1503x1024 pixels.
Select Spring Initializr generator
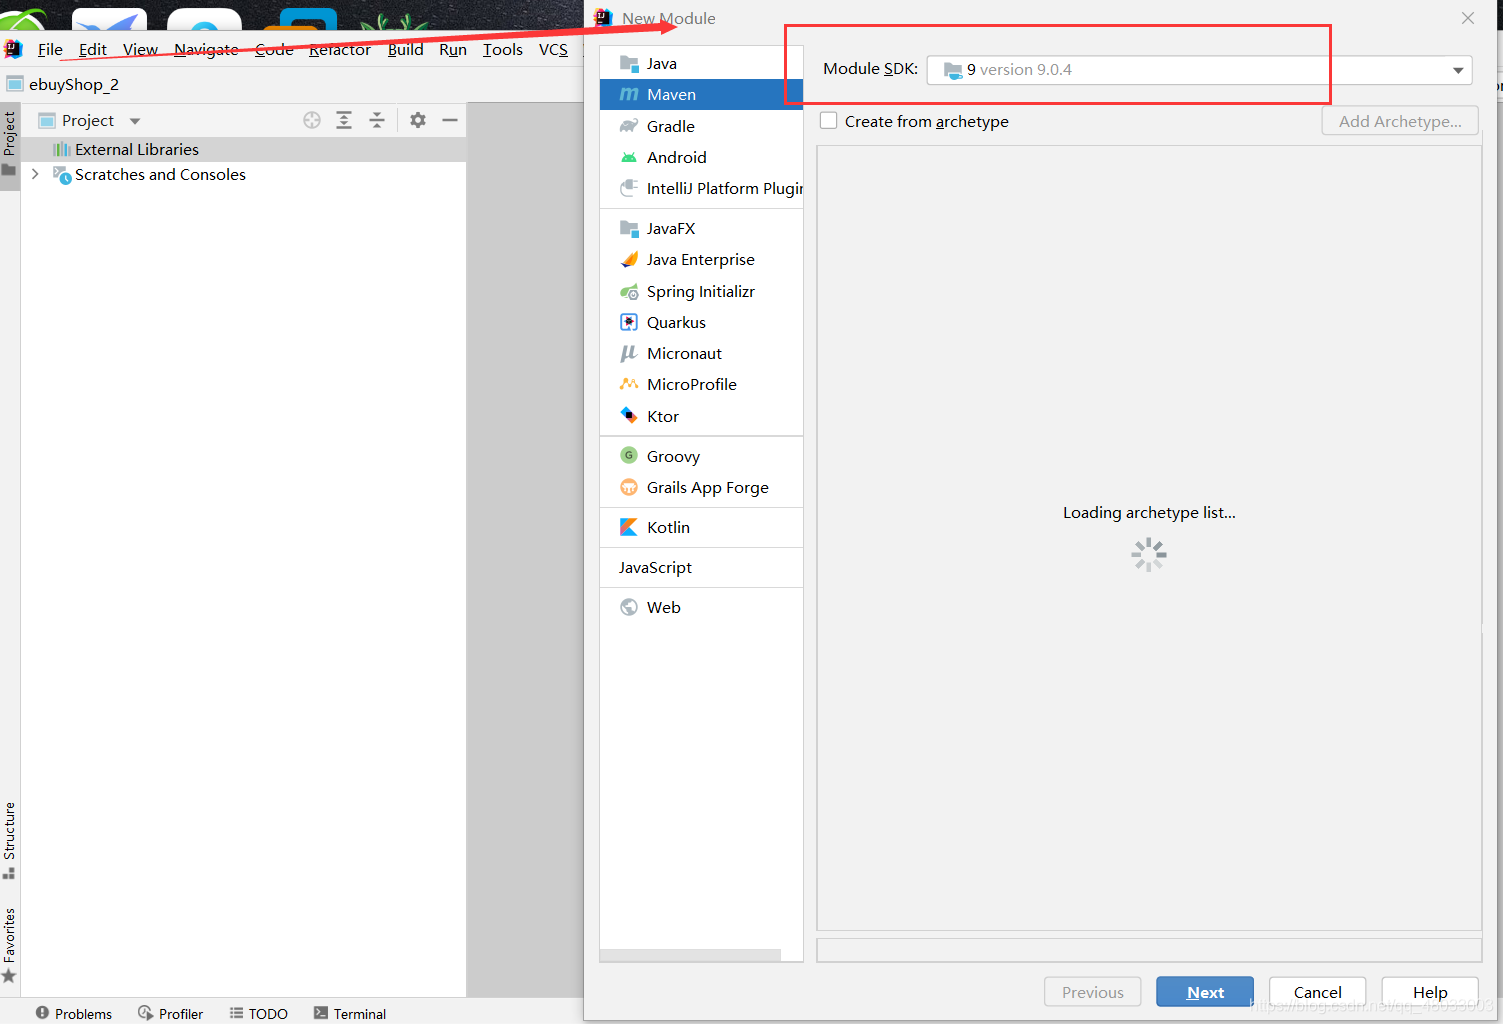click(x=701, y=291)
